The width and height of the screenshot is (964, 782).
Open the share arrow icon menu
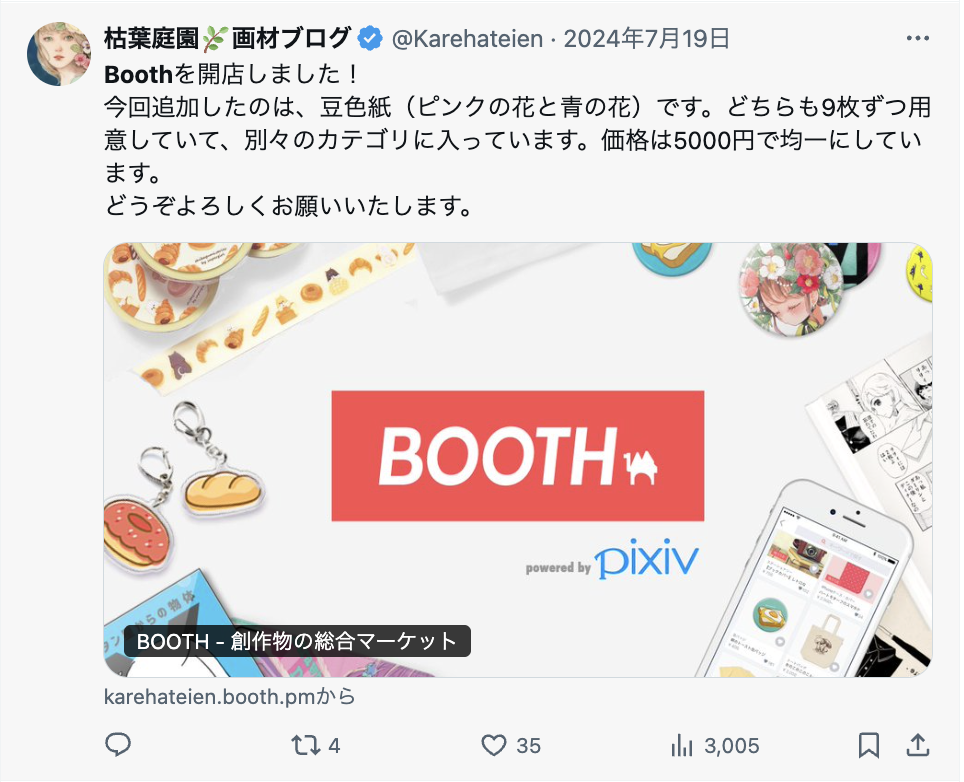click(x=917, y=744)
